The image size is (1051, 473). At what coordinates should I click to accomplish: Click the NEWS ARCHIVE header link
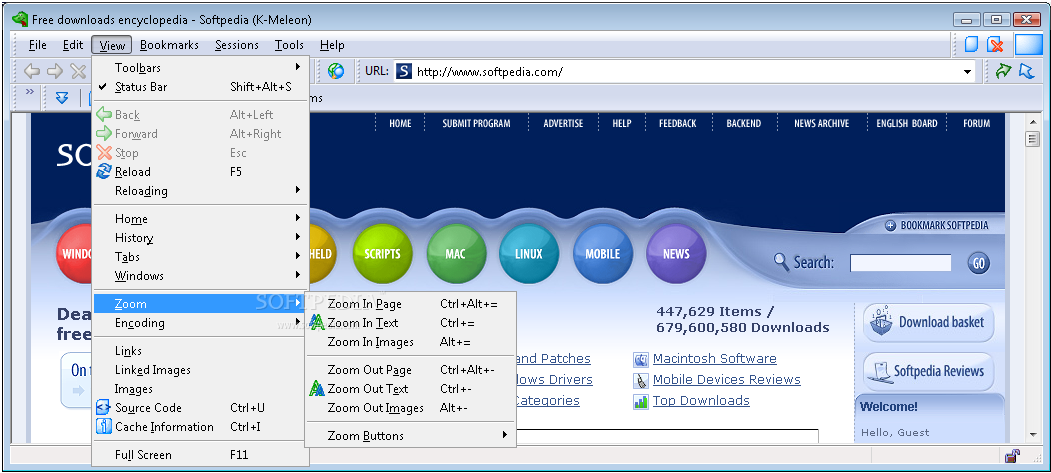coord(821,123)
